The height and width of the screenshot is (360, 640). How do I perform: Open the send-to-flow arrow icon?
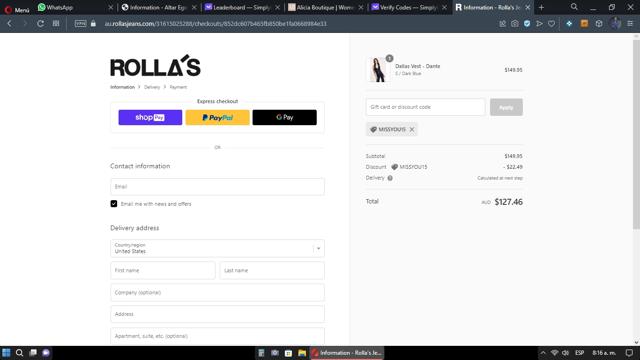tap(539, 24)
